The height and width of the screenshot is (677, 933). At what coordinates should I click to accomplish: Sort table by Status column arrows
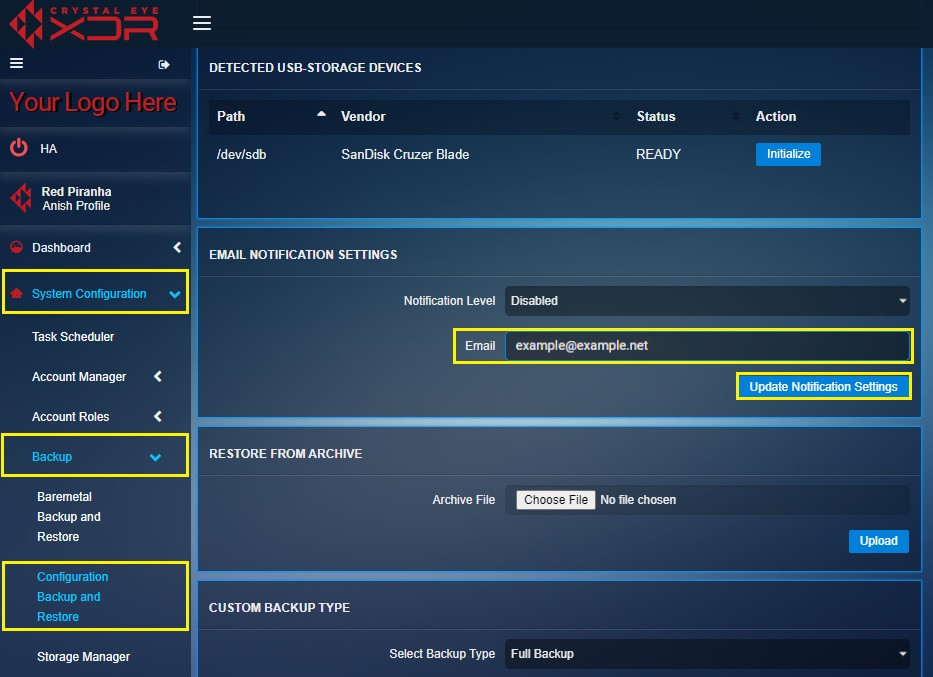click(x=736, y=117)
